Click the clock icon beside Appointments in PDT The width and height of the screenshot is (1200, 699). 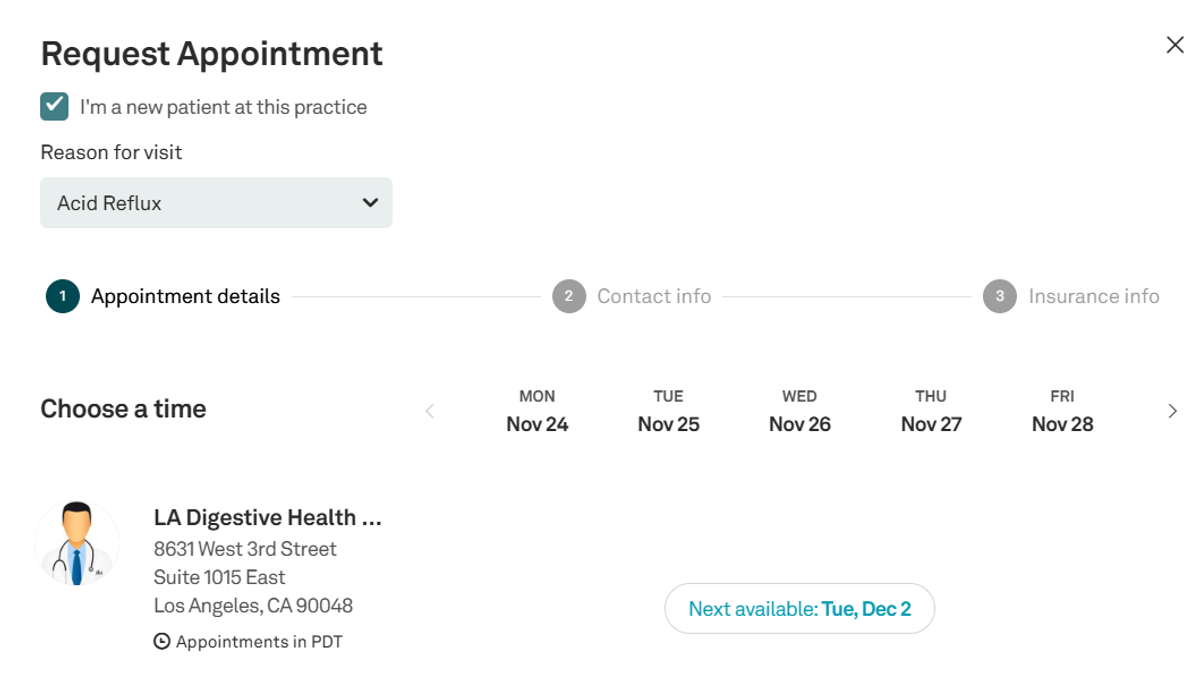[x=162, y=642]
